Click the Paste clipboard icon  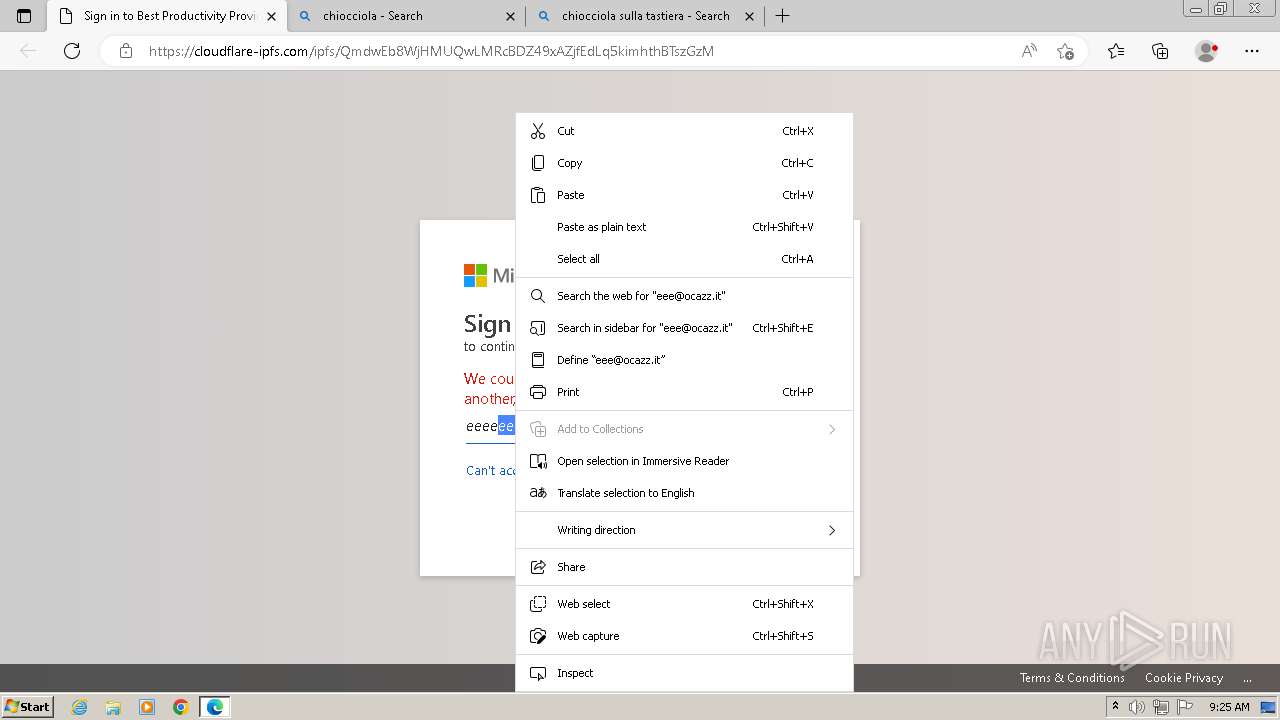538,195
